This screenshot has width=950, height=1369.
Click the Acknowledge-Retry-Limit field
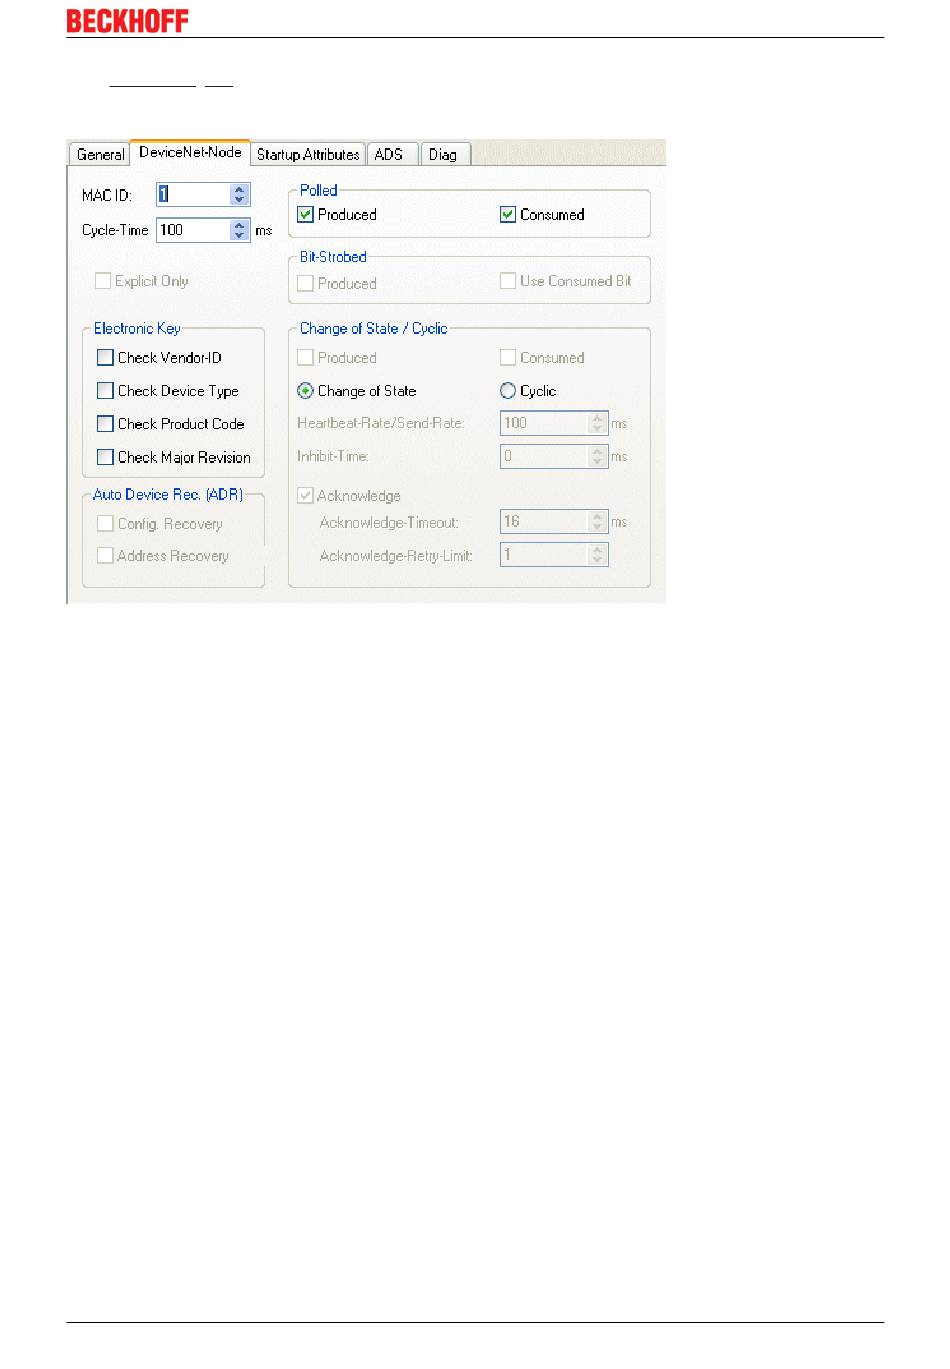(545, 554)
